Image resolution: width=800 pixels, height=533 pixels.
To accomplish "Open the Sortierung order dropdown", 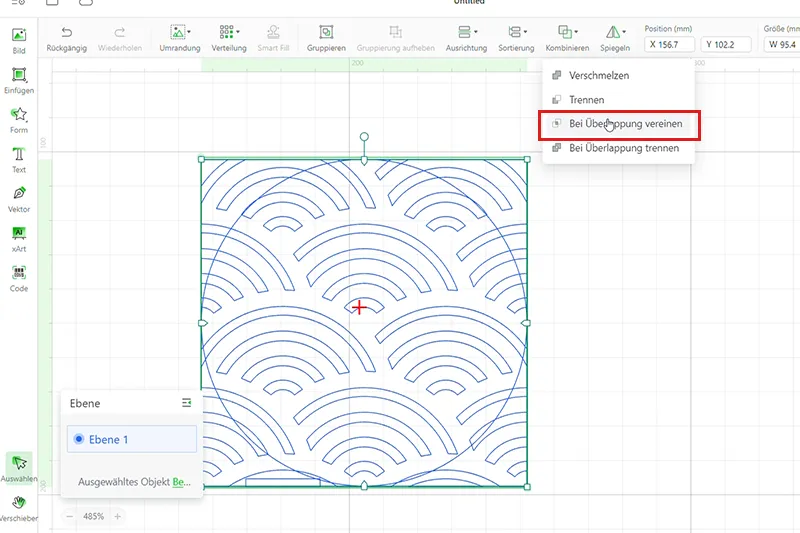I will (516, 39).
